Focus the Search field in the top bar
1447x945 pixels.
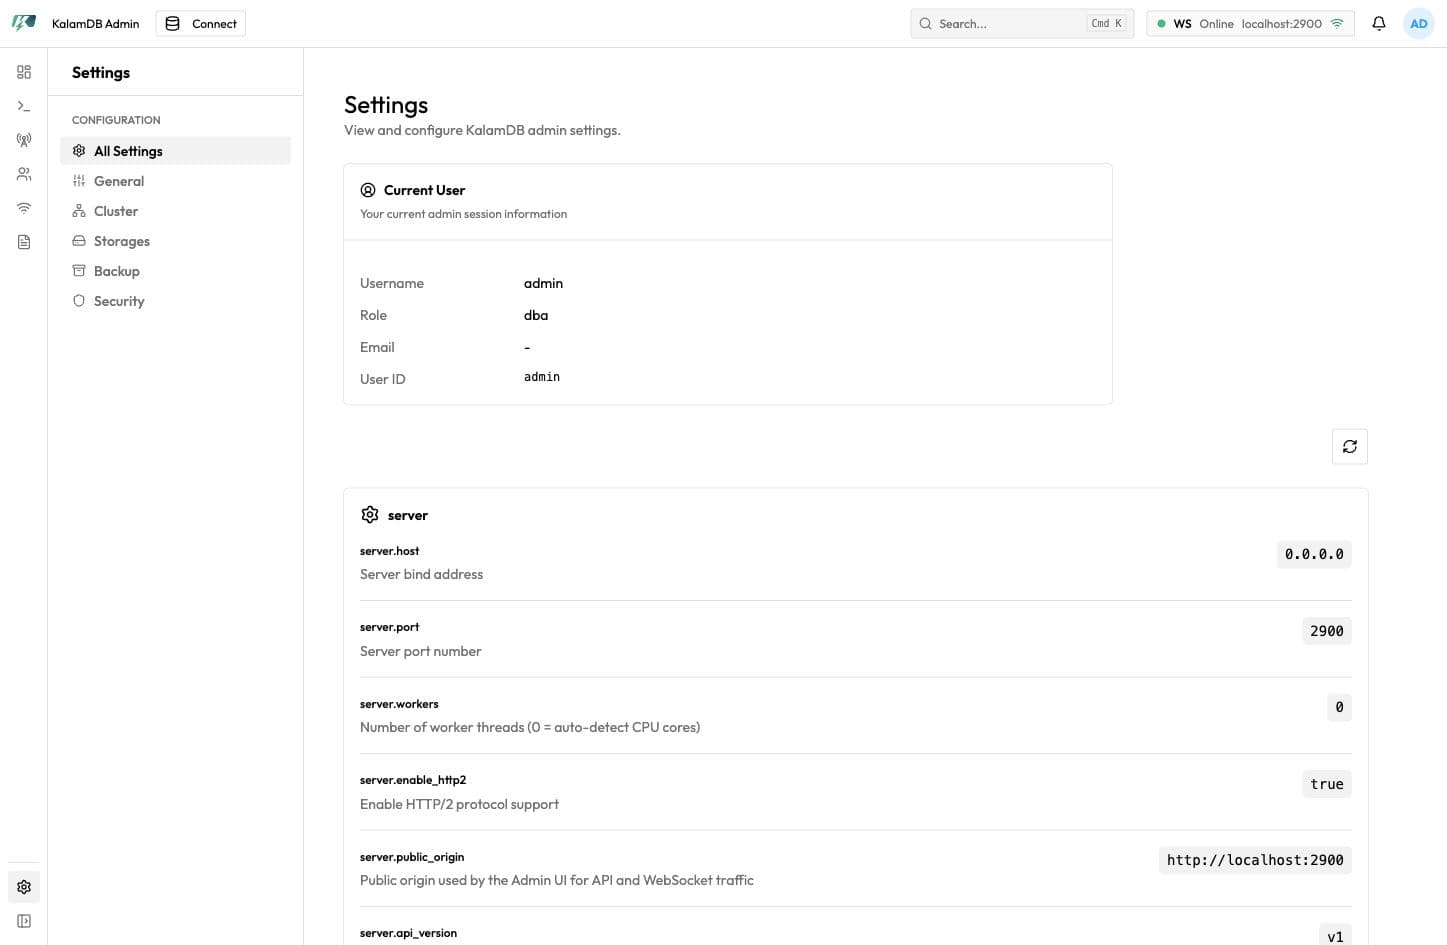coord(1022,23)
